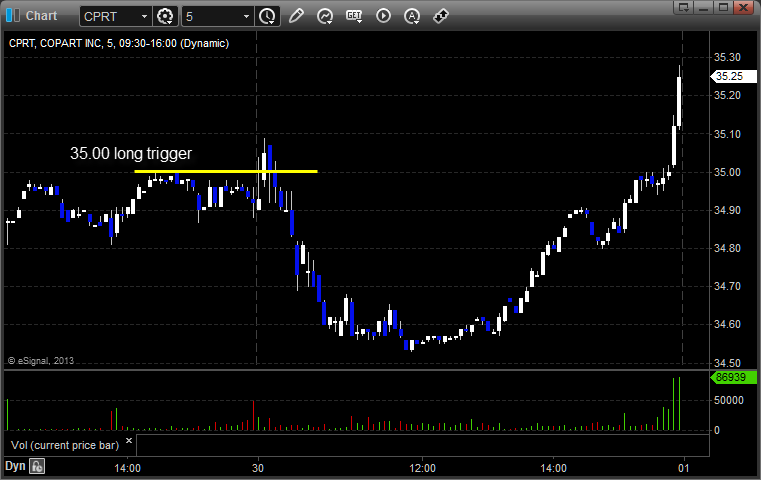Open the circled A alerts menu
This screenshot has width=761, height=480.
pos(412,17)
